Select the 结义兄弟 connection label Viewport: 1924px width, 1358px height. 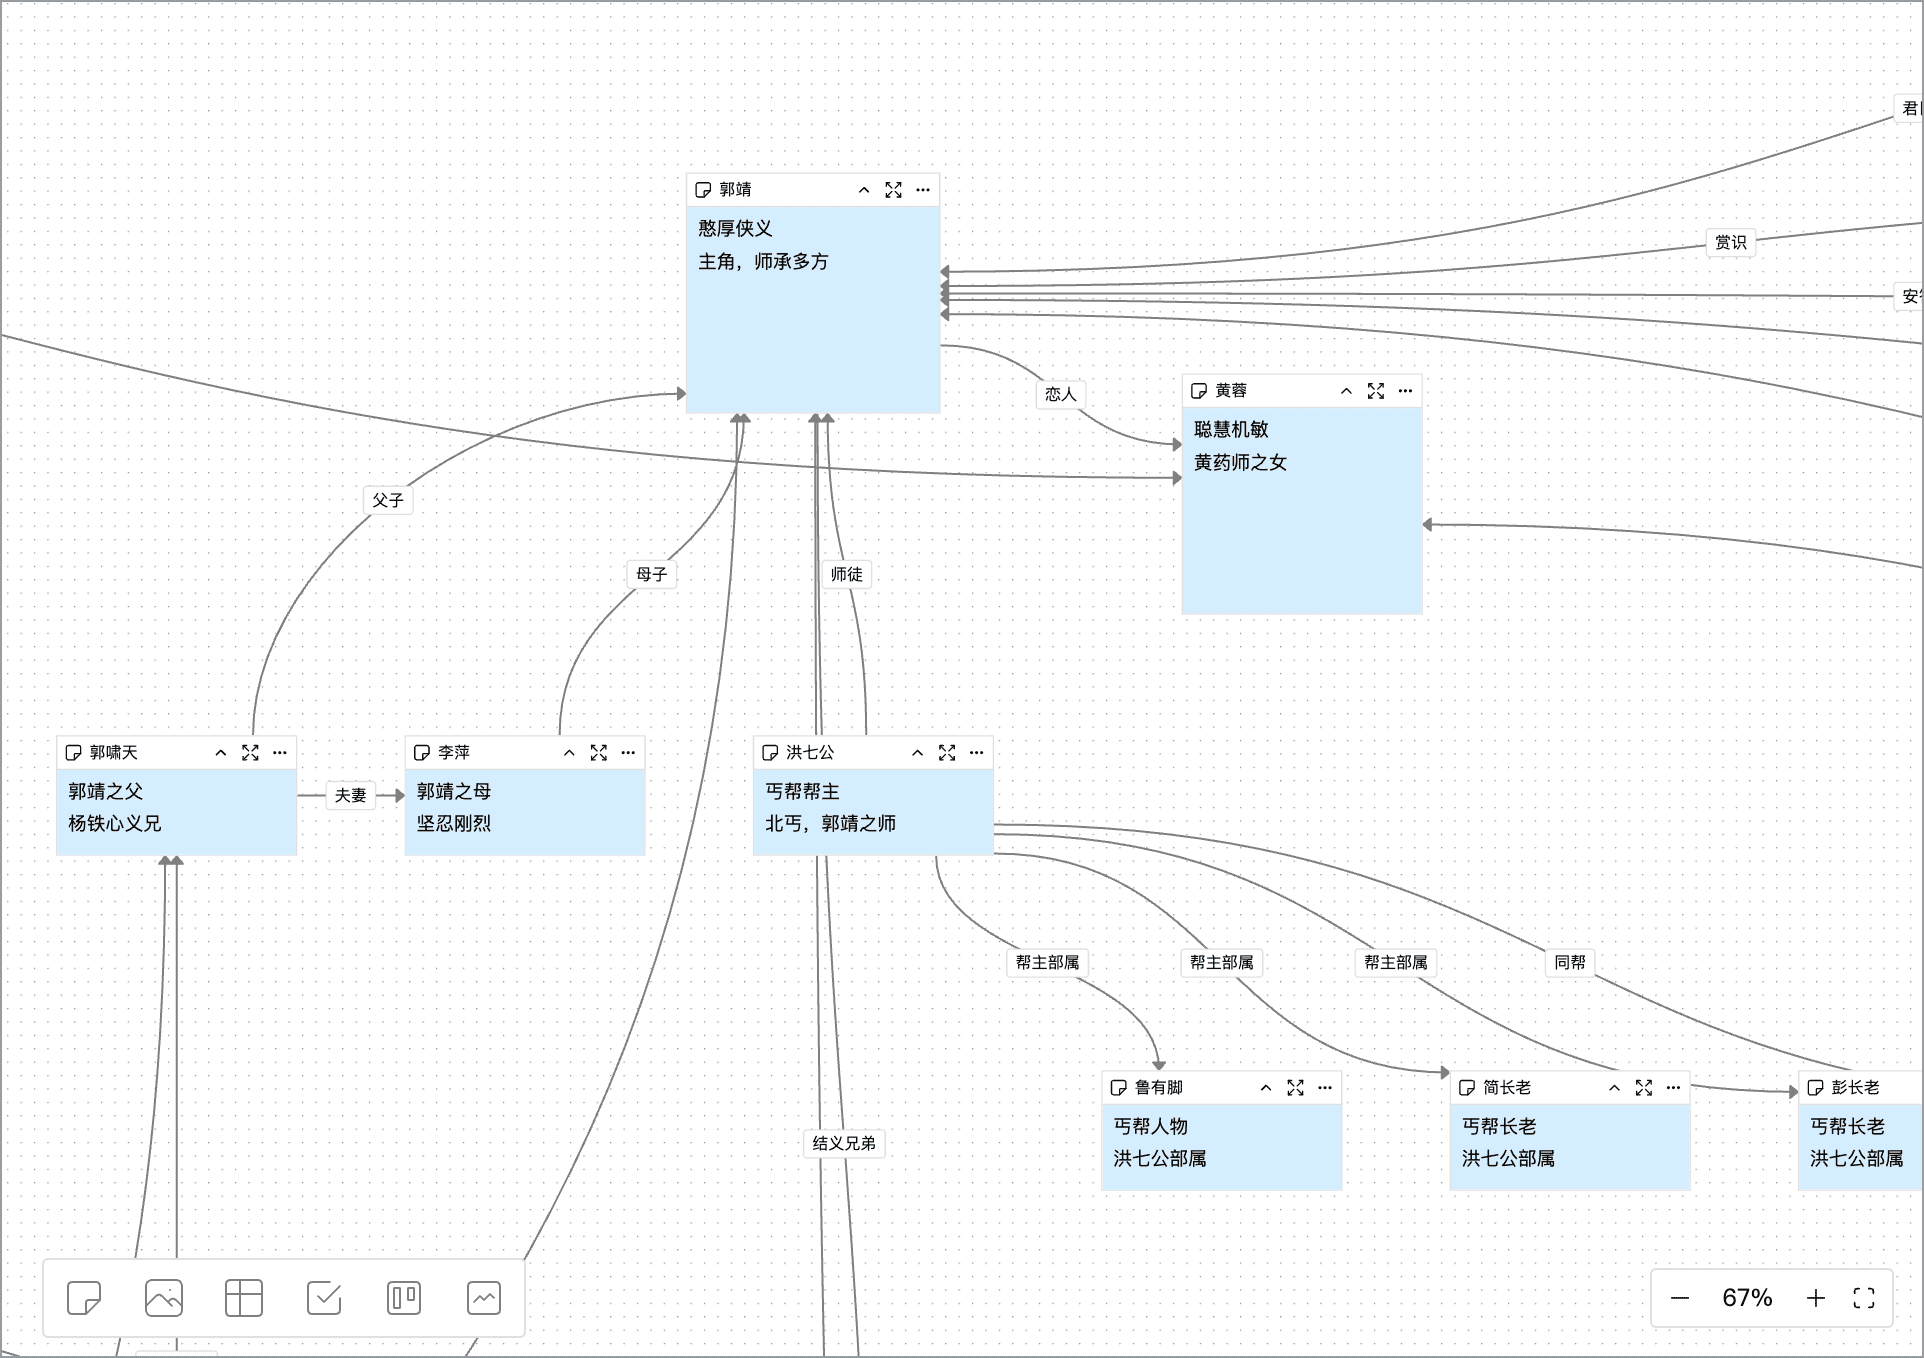(844, 1143)
